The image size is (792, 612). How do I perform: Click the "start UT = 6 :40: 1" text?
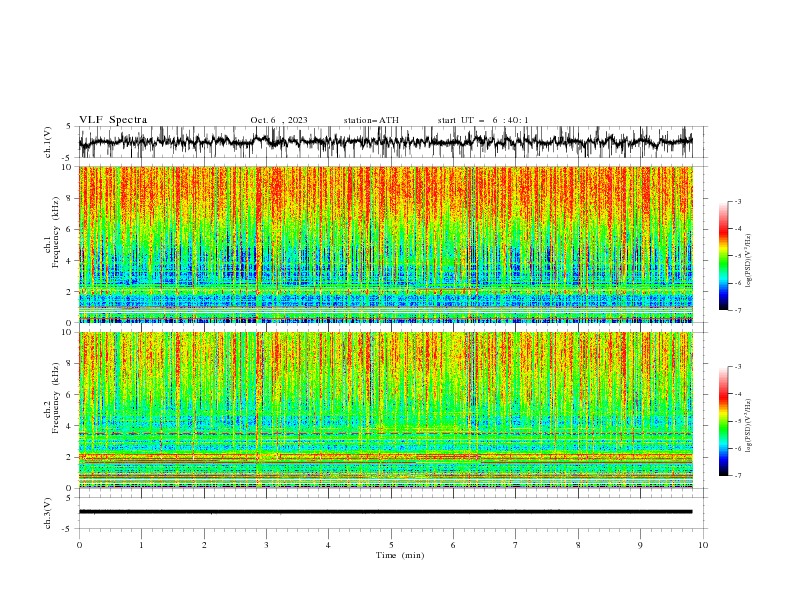[x=483, y=120]
